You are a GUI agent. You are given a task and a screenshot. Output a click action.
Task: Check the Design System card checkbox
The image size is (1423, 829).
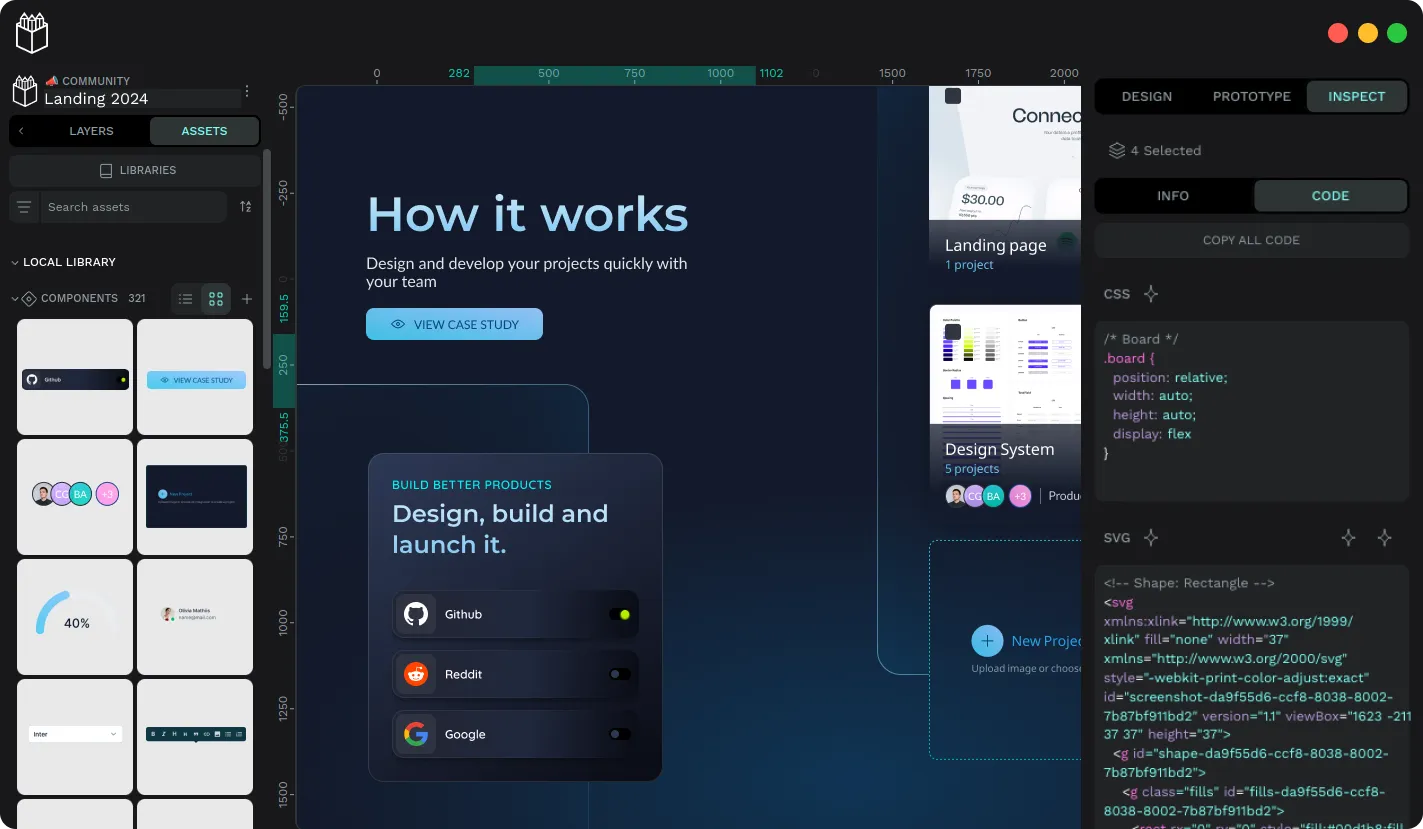(953, 332)
